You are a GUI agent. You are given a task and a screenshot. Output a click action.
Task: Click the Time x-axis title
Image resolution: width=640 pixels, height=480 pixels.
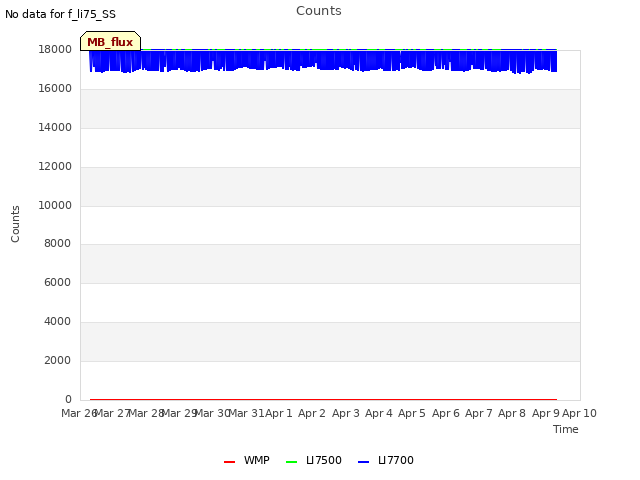(x=566, y=429)
